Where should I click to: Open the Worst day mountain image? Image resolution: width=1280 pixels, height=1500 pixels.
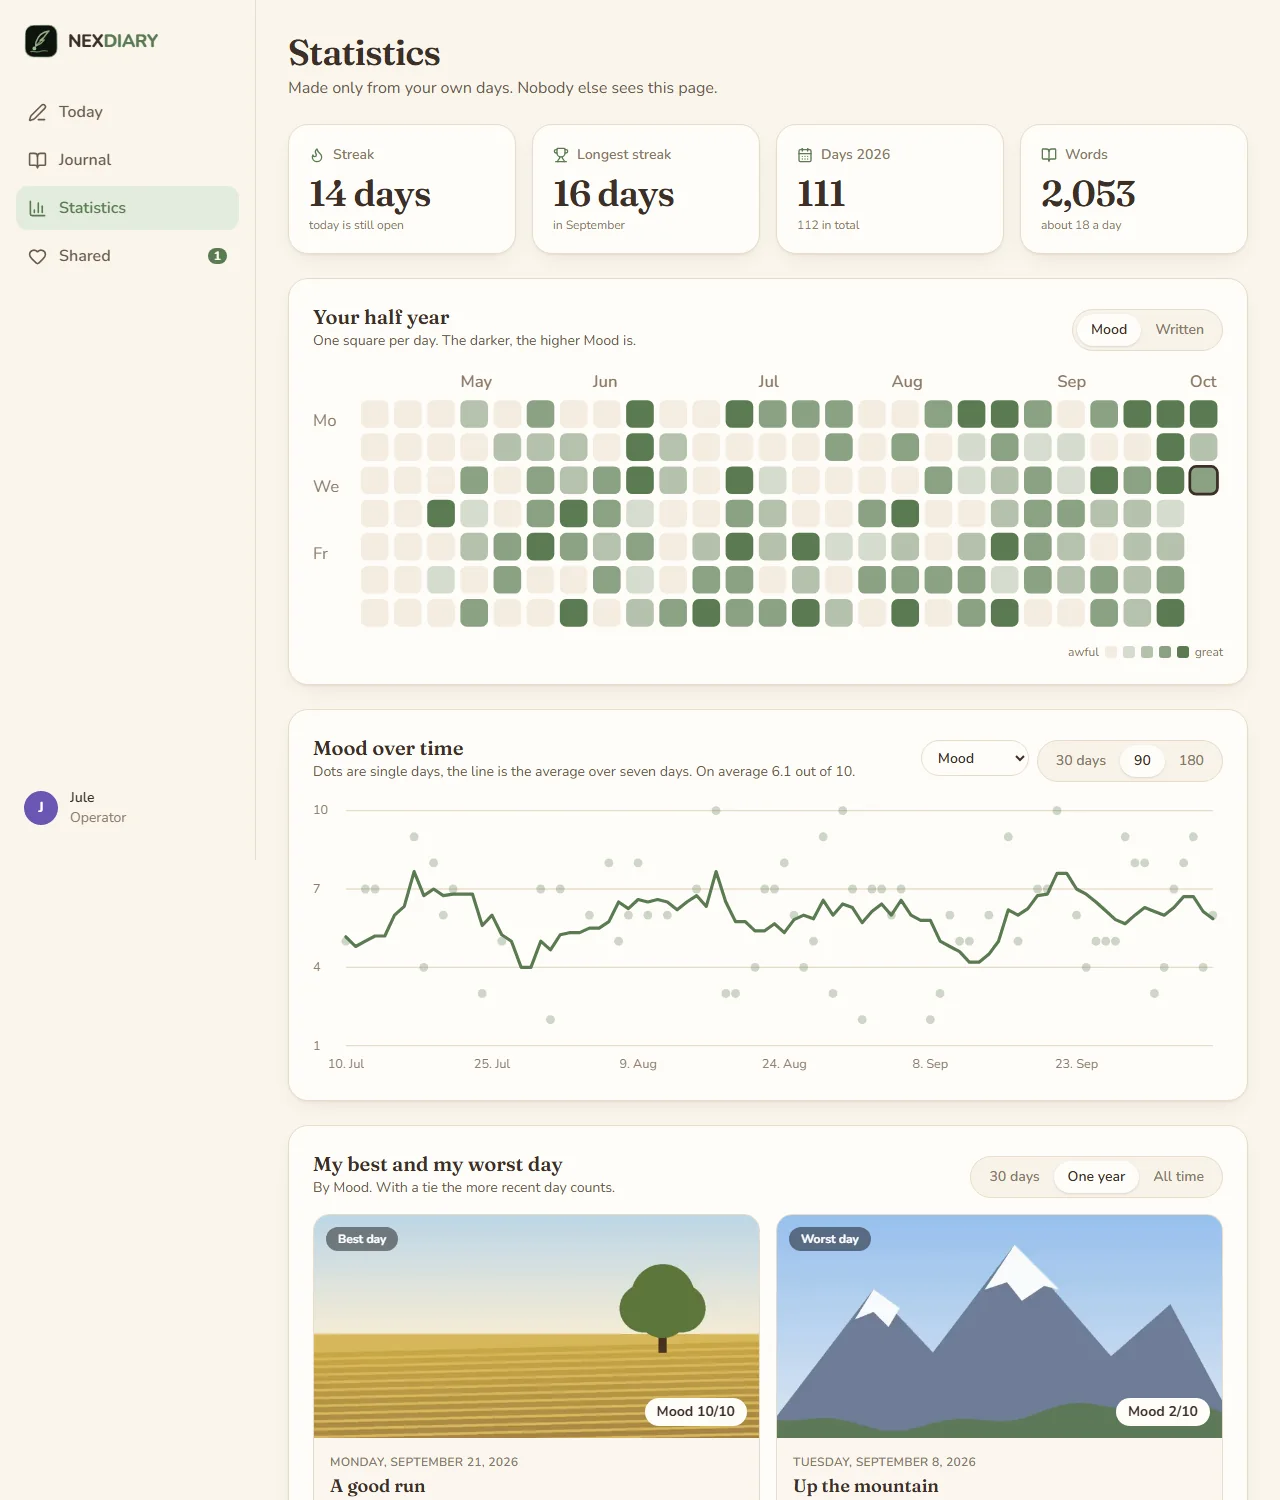click(999, 1326)
